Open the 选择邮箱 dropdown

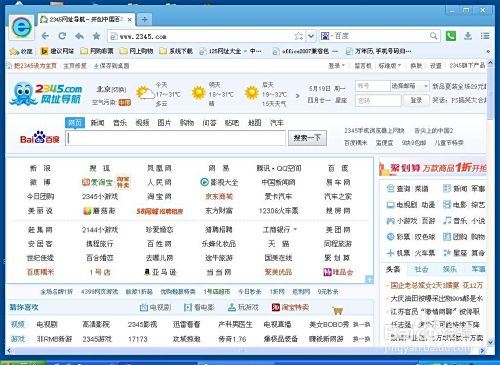click(x=410, y=86)
